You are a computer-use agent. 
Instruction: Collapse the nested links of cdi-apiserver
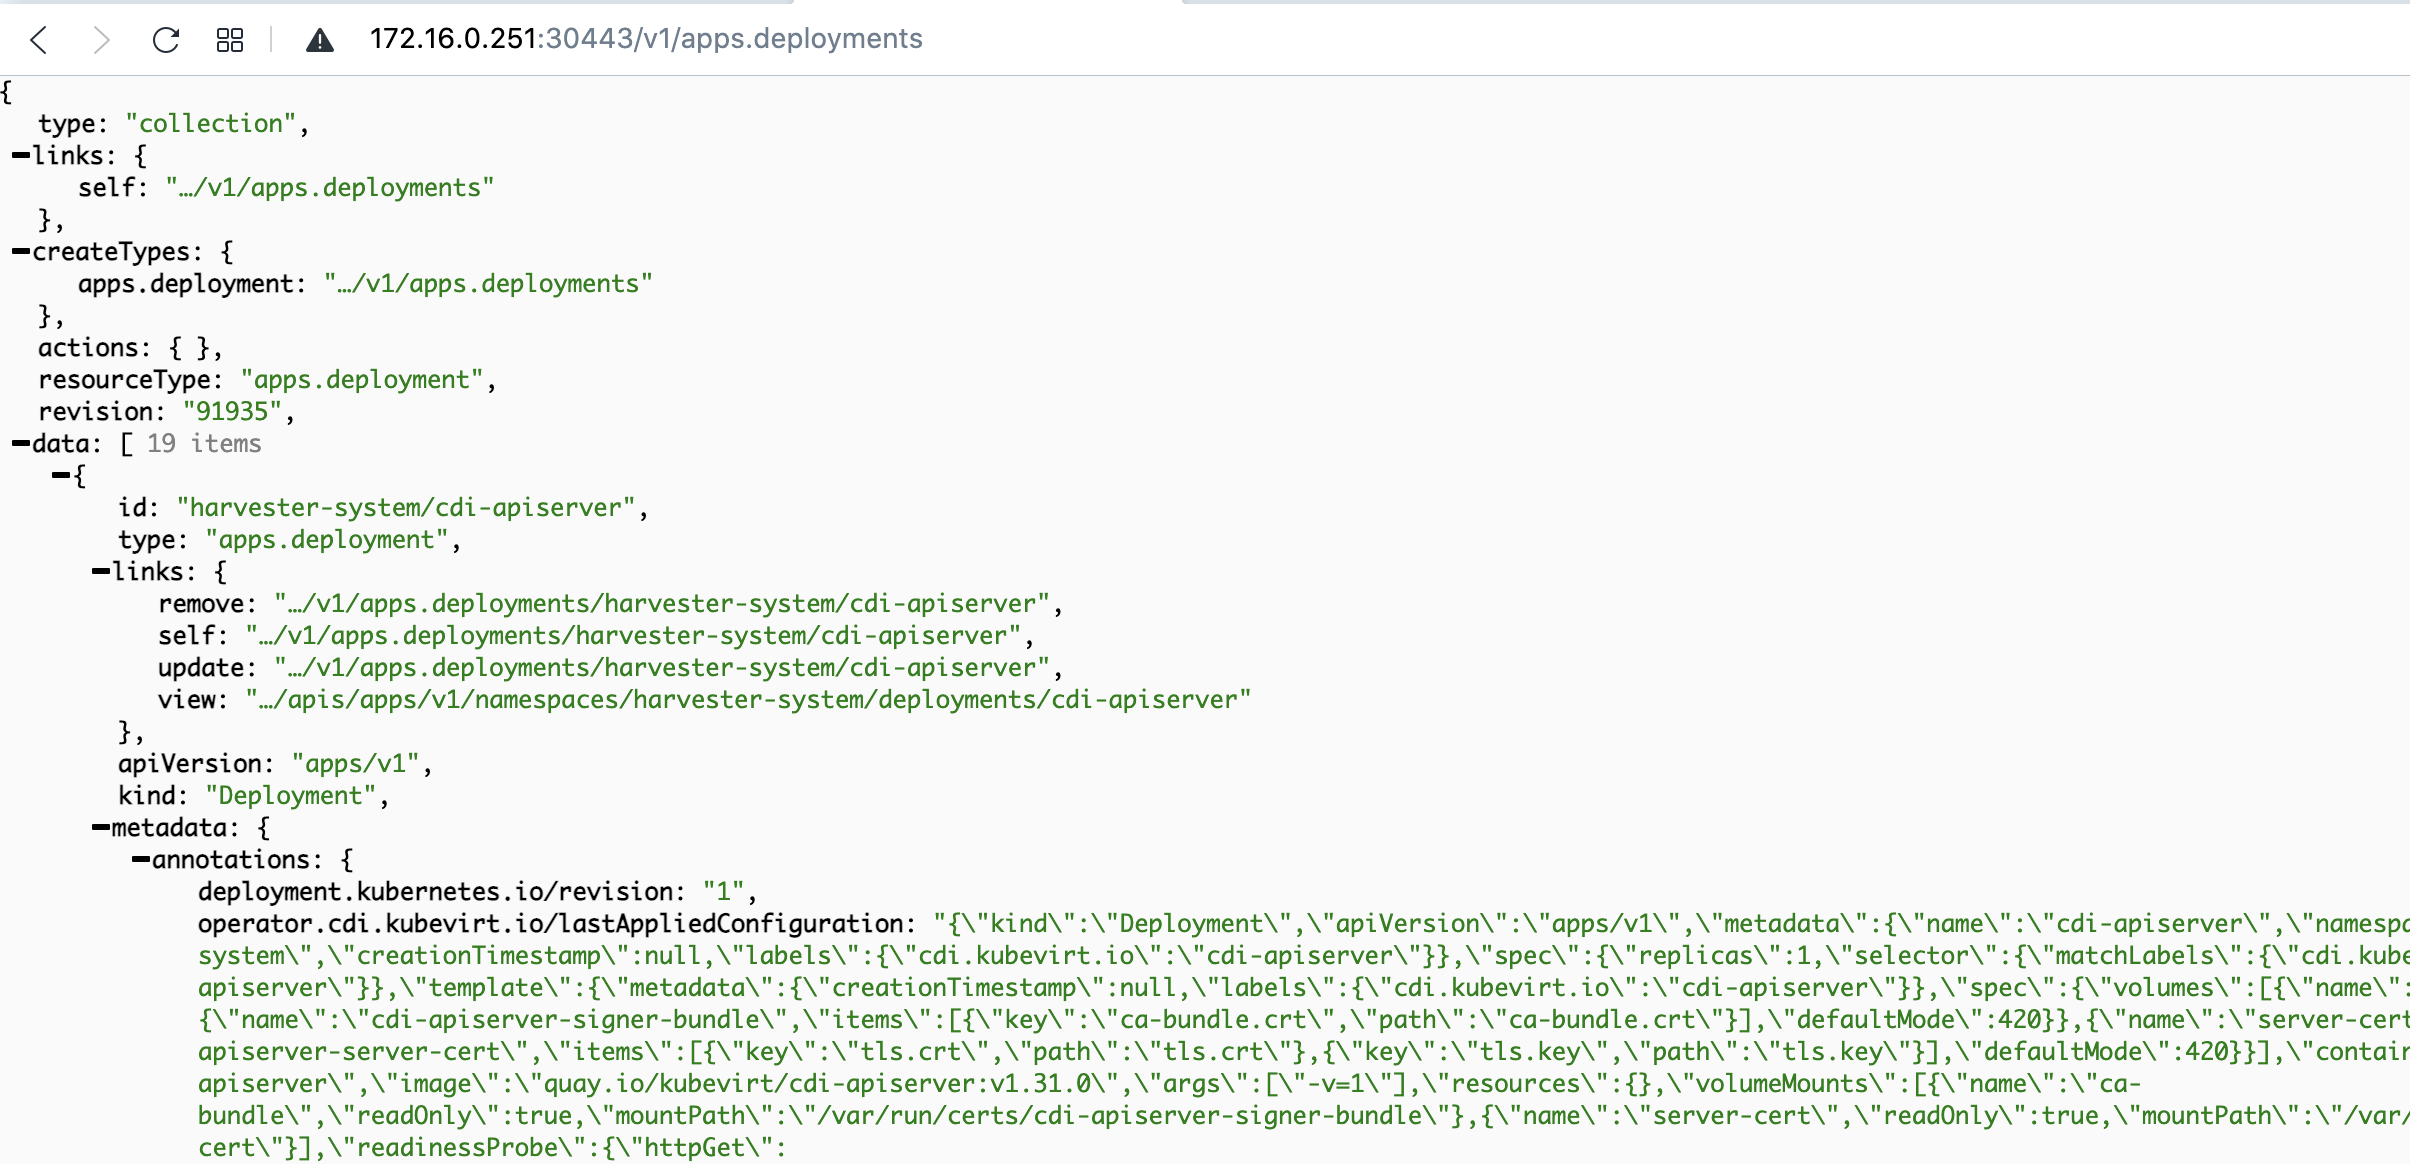coord(99,571)
